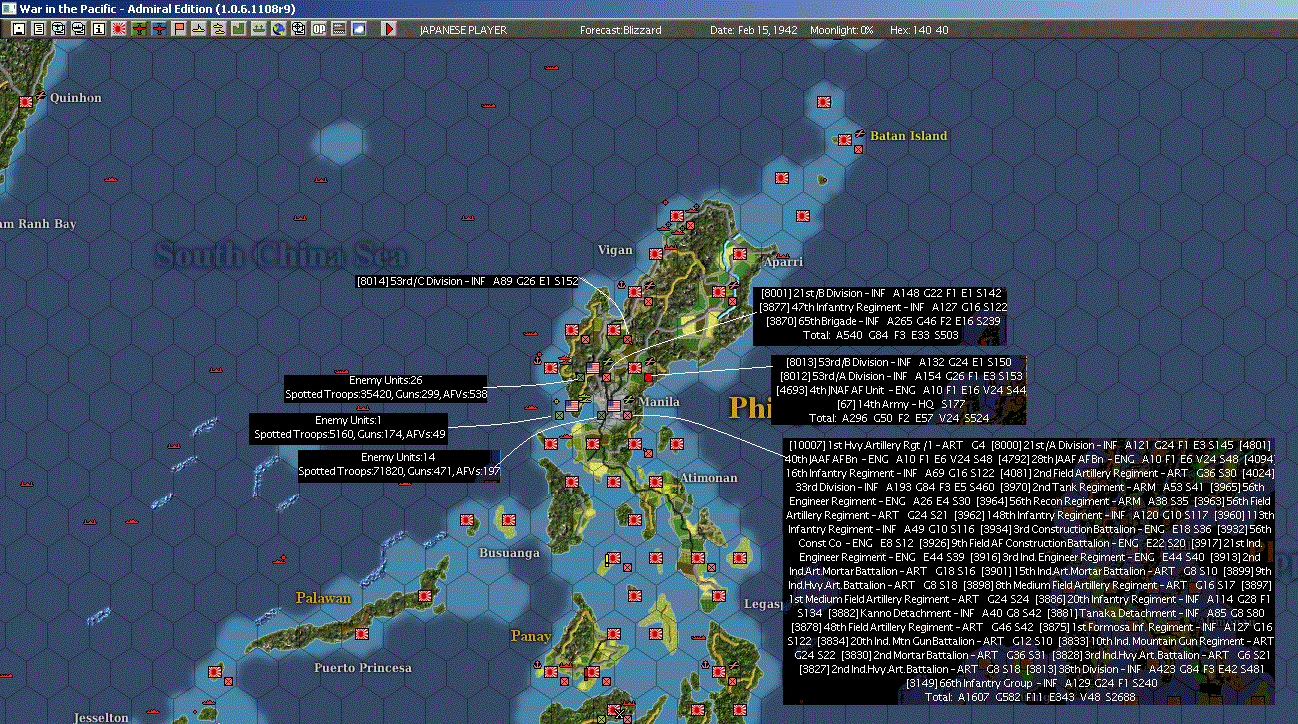Select the Japanese flag base beside Aparri

[741, 253]
